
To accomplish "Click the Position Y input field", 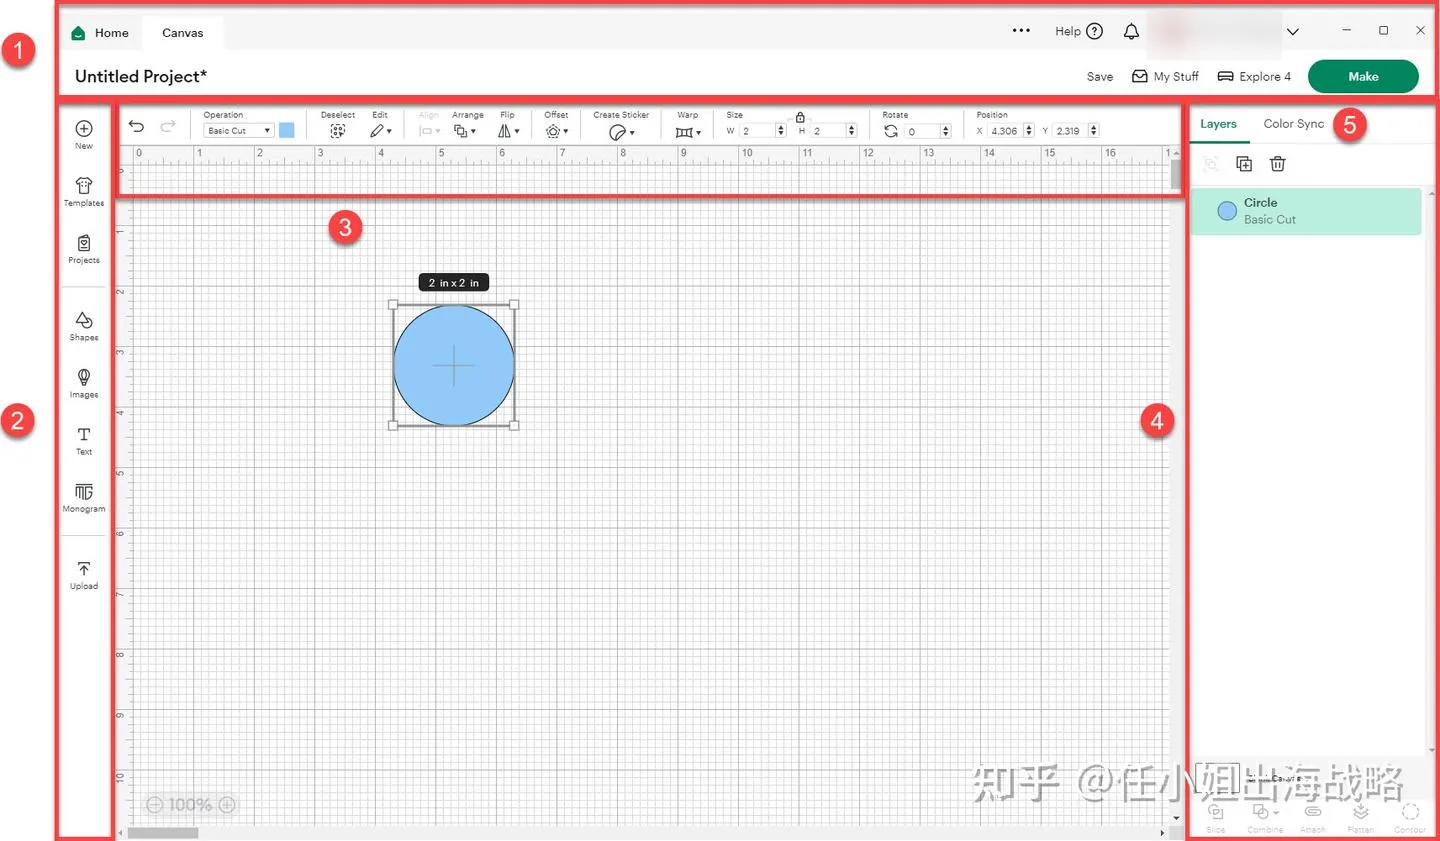I will [x=1070, y=131].
